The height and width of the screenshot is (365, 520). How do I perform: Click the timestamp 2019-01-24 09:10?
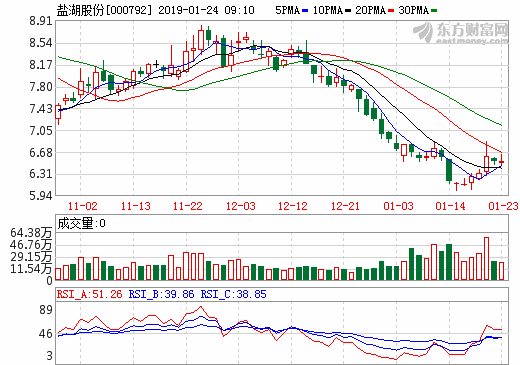click(206, 10)
